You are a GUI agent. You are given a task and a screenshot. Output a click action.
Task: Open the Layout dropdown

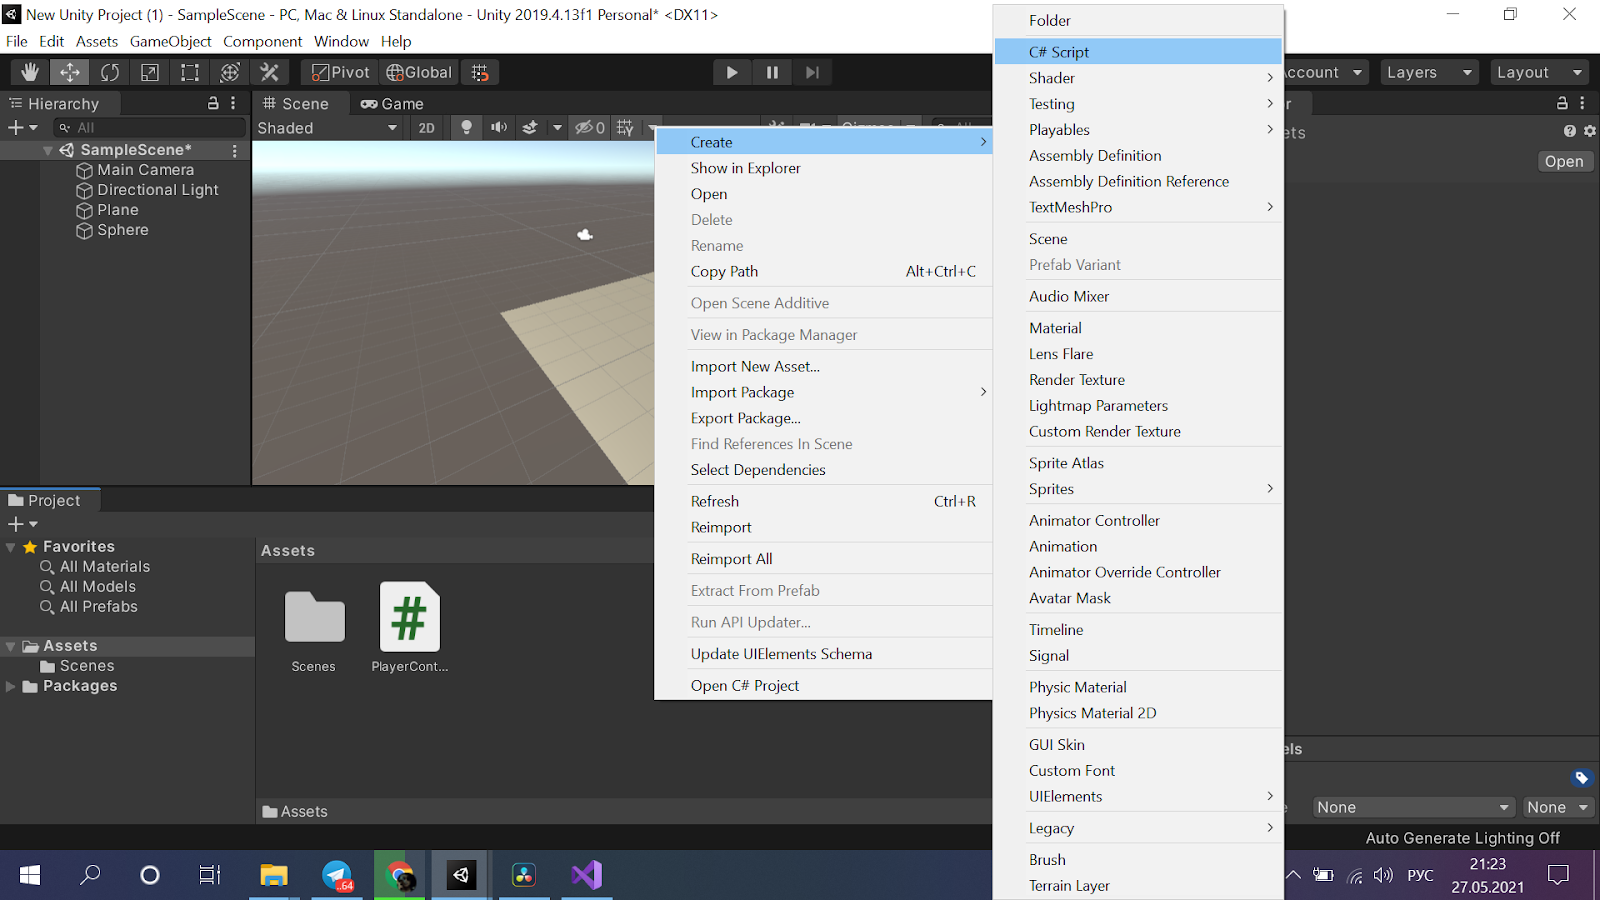click(x=1540, y=72)
